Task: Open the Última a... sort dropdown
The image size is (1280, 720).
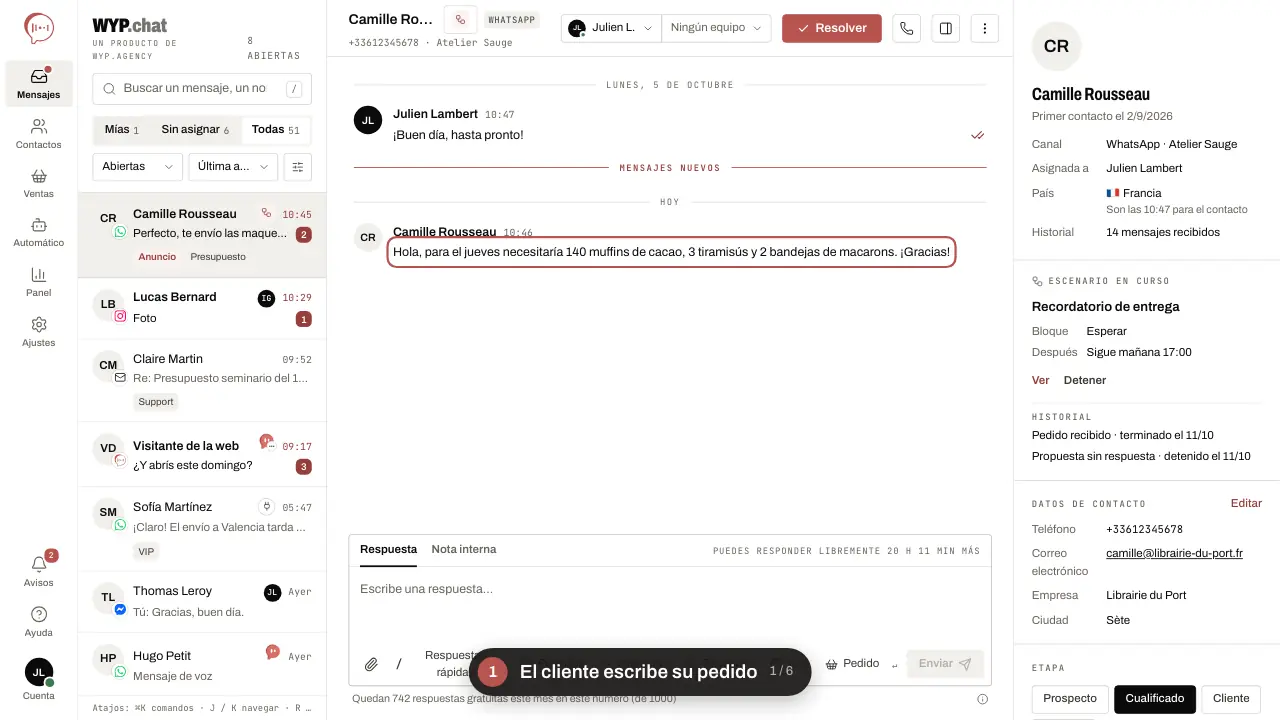Action: tap(233, 167)
